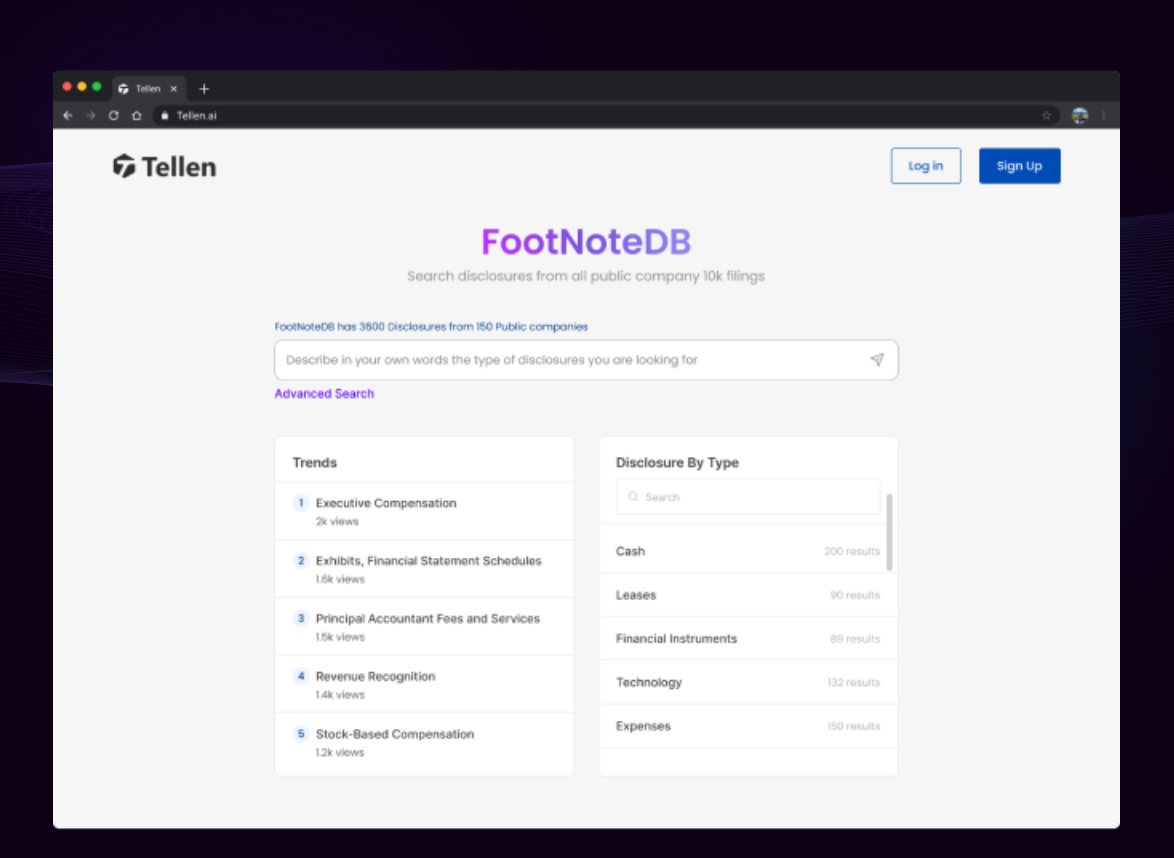
Task: Click the Tellen logo icon
Action: (x=123, y=166)
